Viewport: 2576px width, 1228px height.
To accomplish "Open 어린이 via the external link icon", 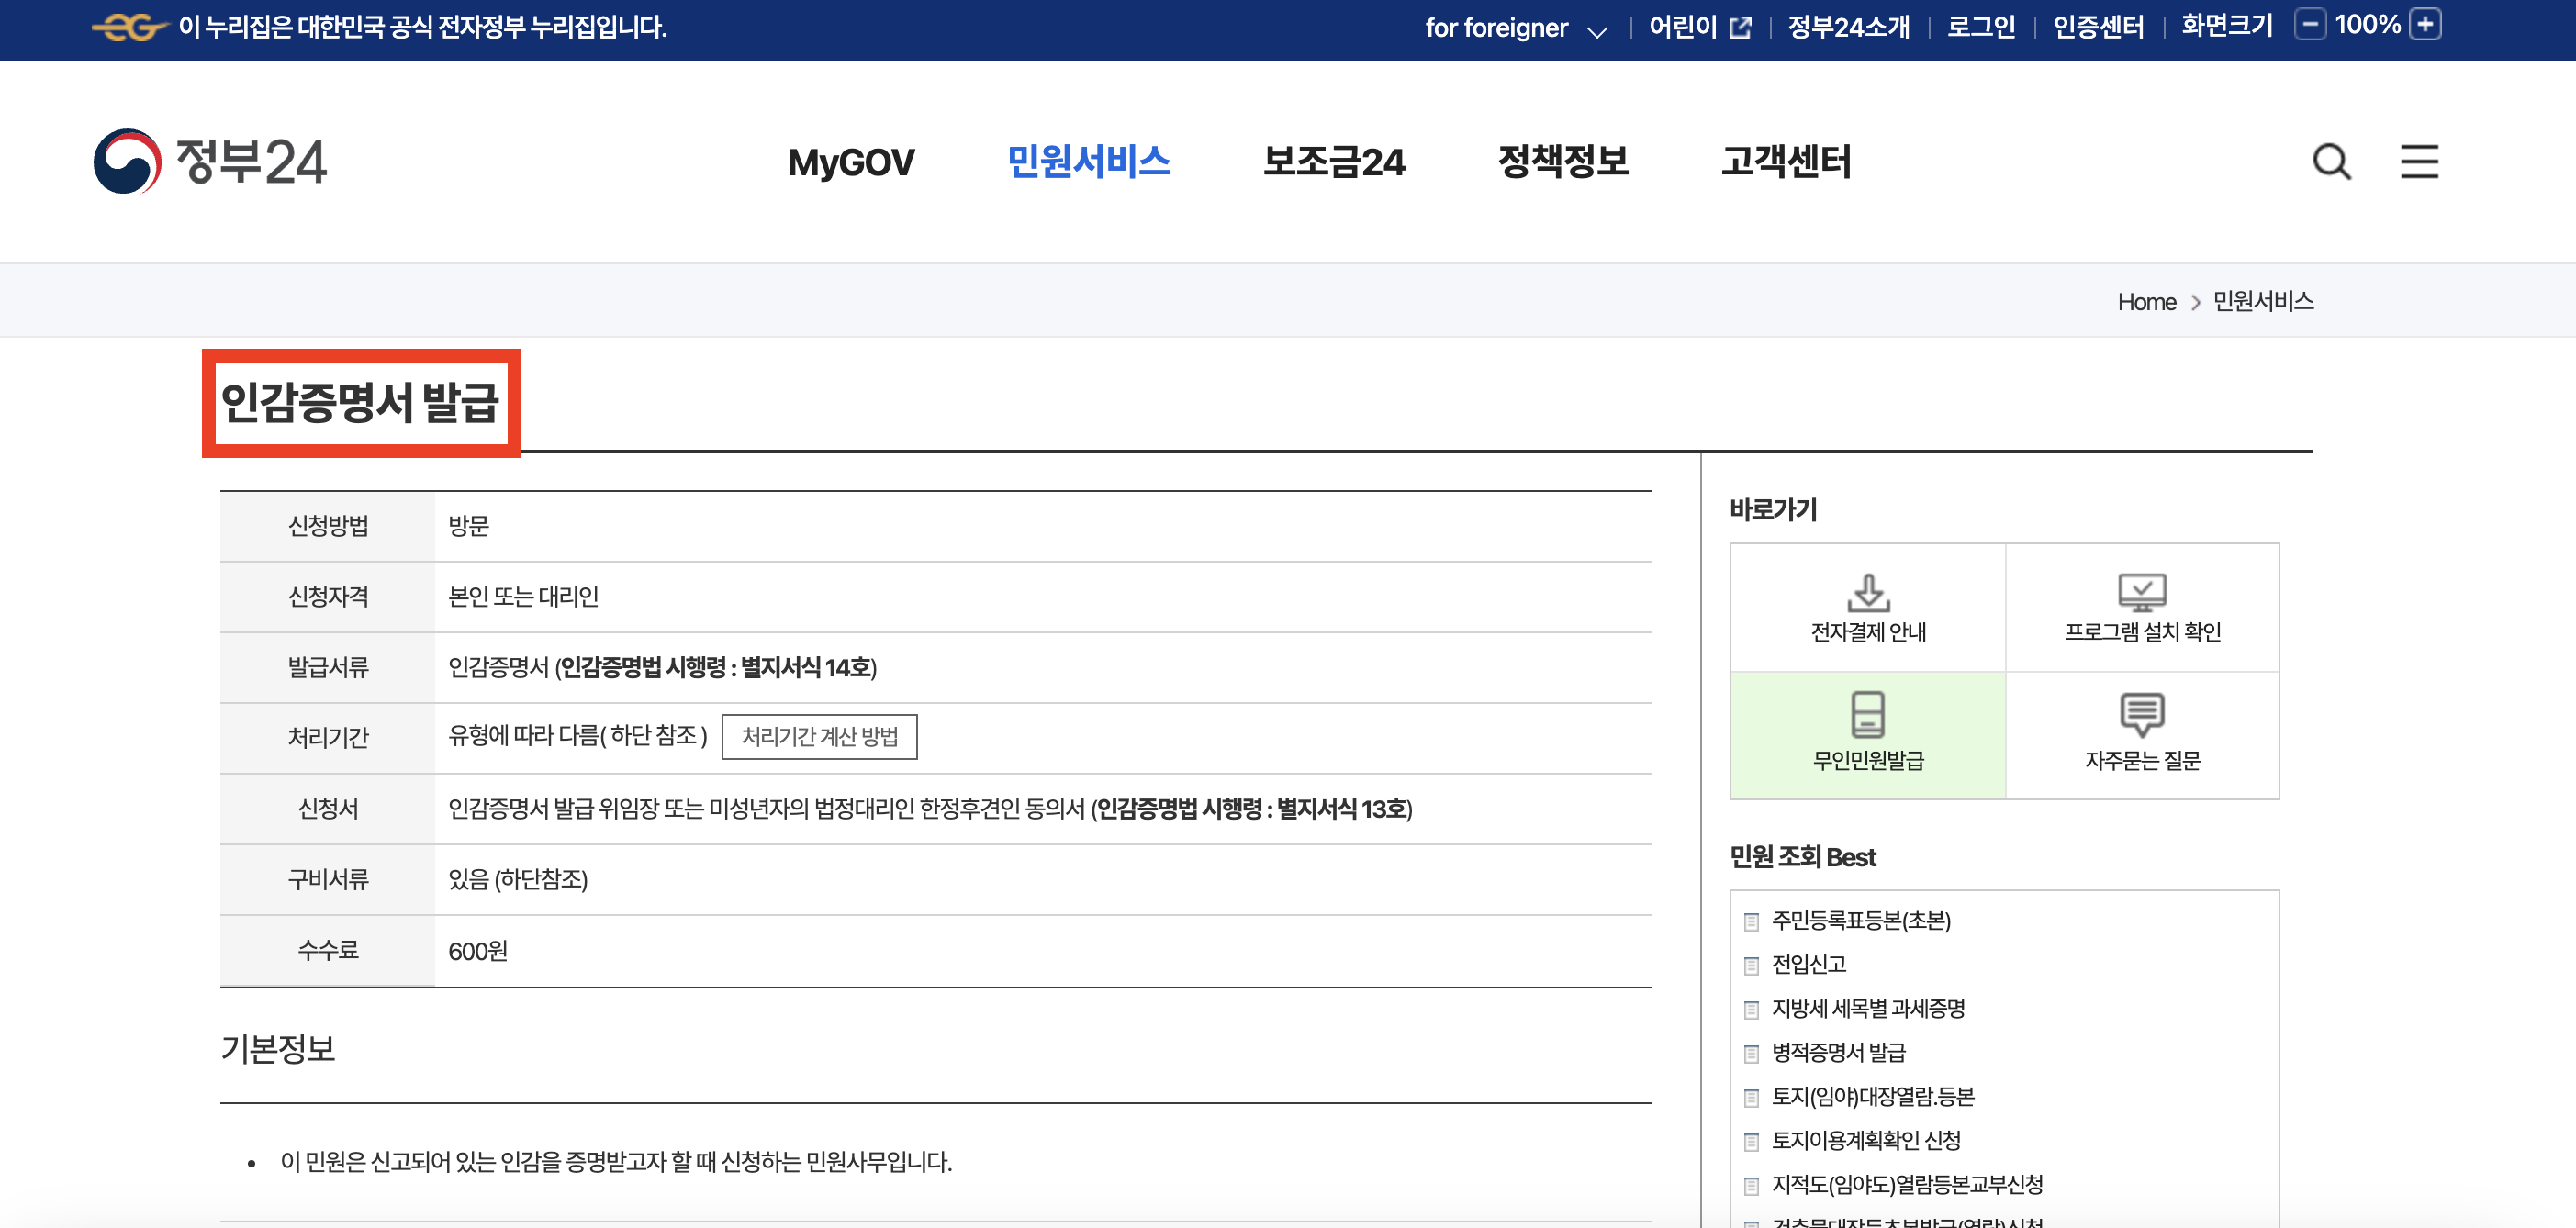I will [1741, 28].
